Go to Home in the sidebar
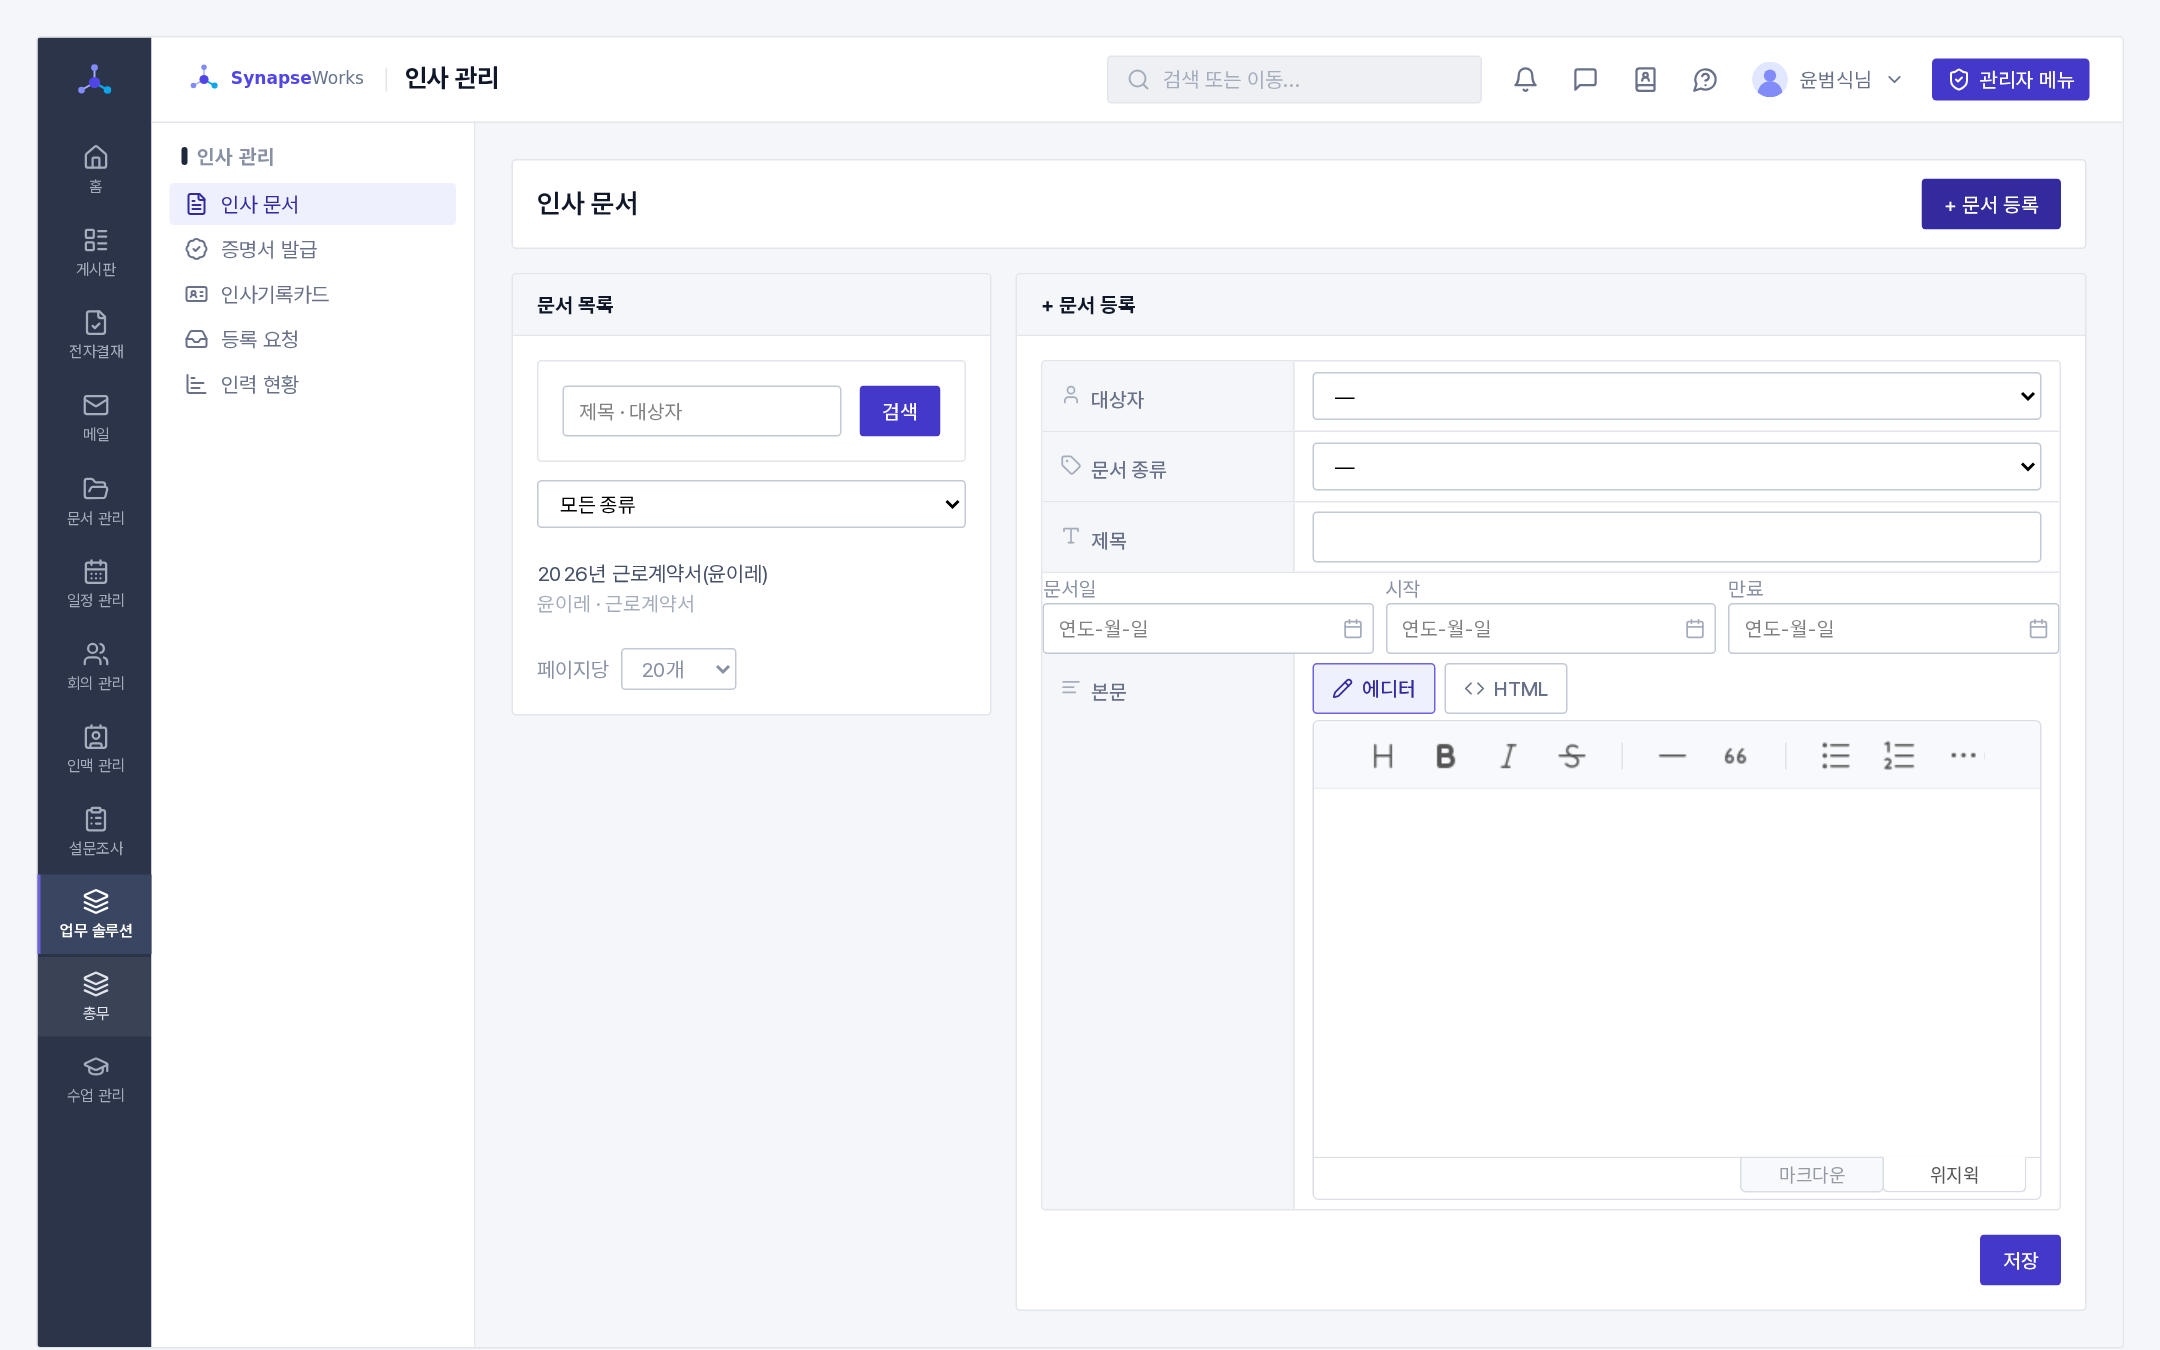2160x1350 pixels. point(95,168)
